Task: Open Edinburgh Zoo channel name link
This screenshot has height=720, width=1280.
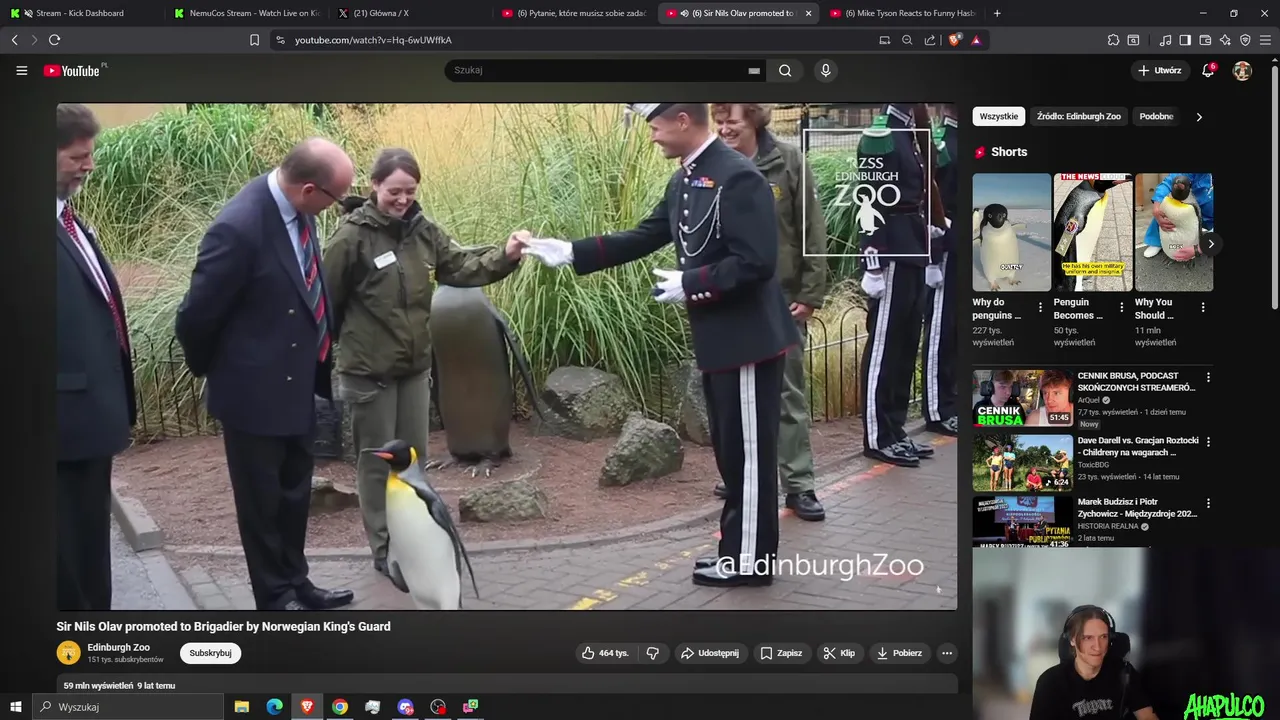Action: tap(118, 647)
